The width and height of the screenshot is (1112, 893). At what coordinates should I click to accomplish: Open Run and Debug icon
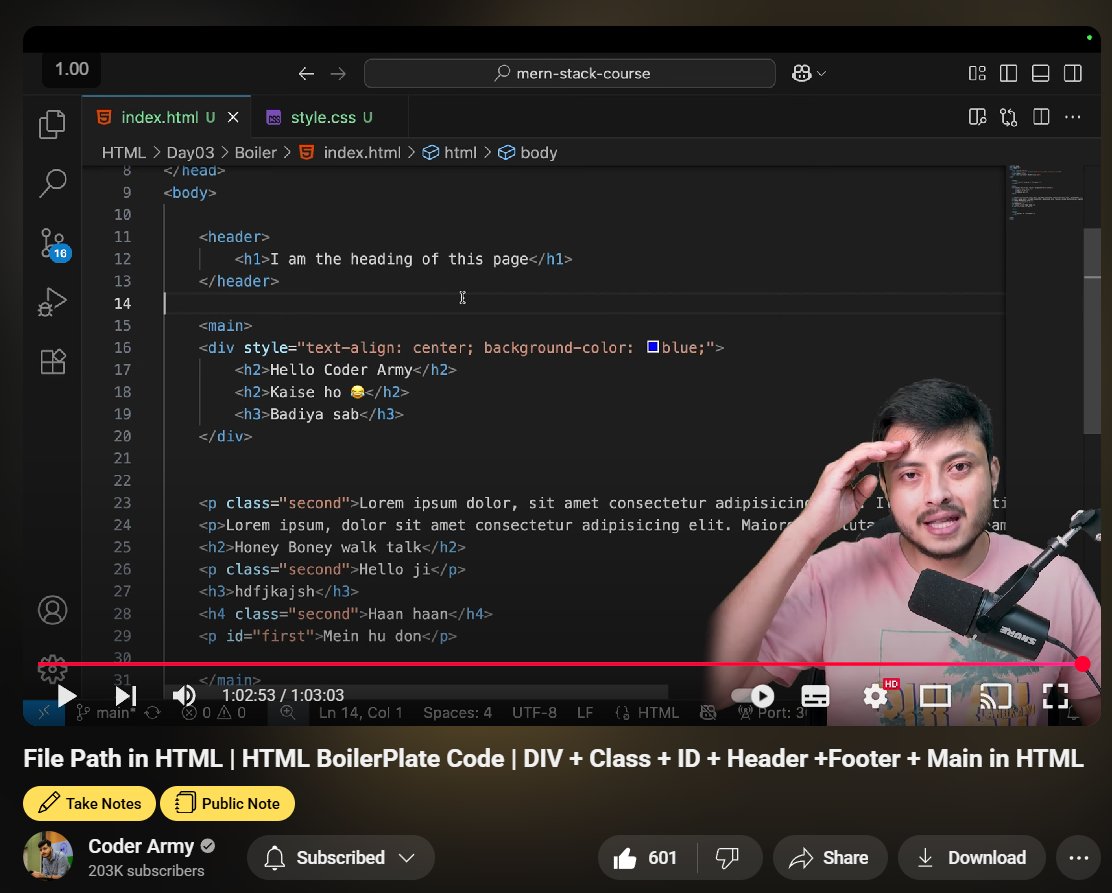(x=52, y=302)
